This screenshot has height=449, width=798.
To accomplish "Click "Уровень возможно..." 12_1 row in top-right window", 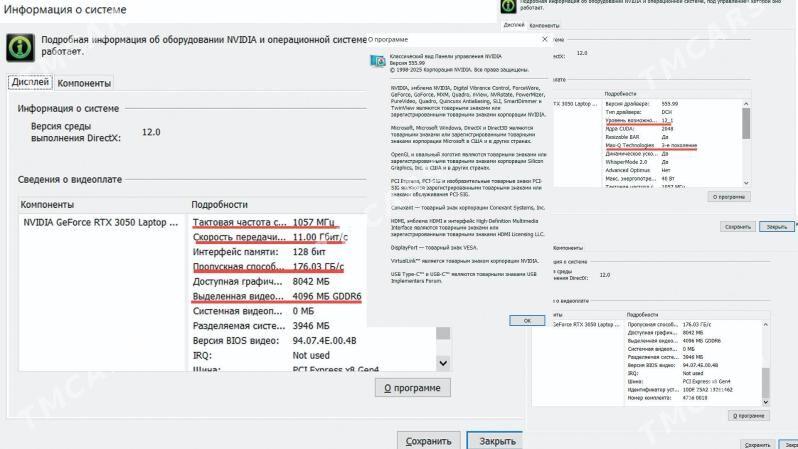I will (x=639, y=121).
